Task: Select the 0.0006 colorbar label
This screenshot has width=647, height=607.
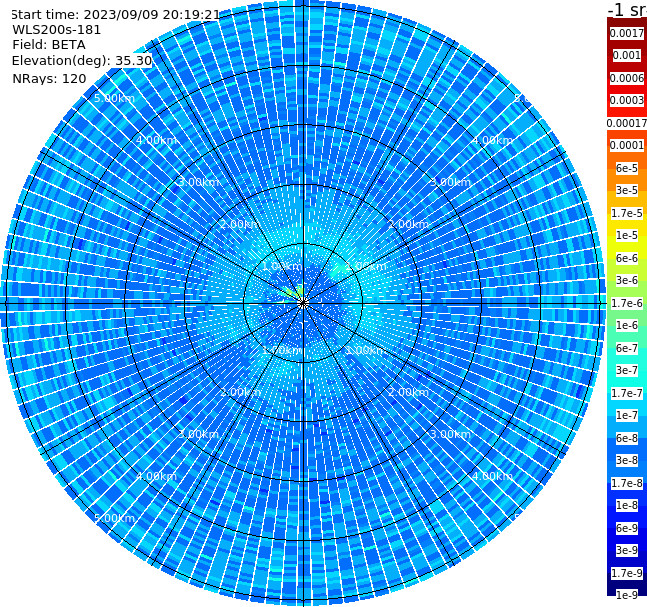Action: [627, 78]
